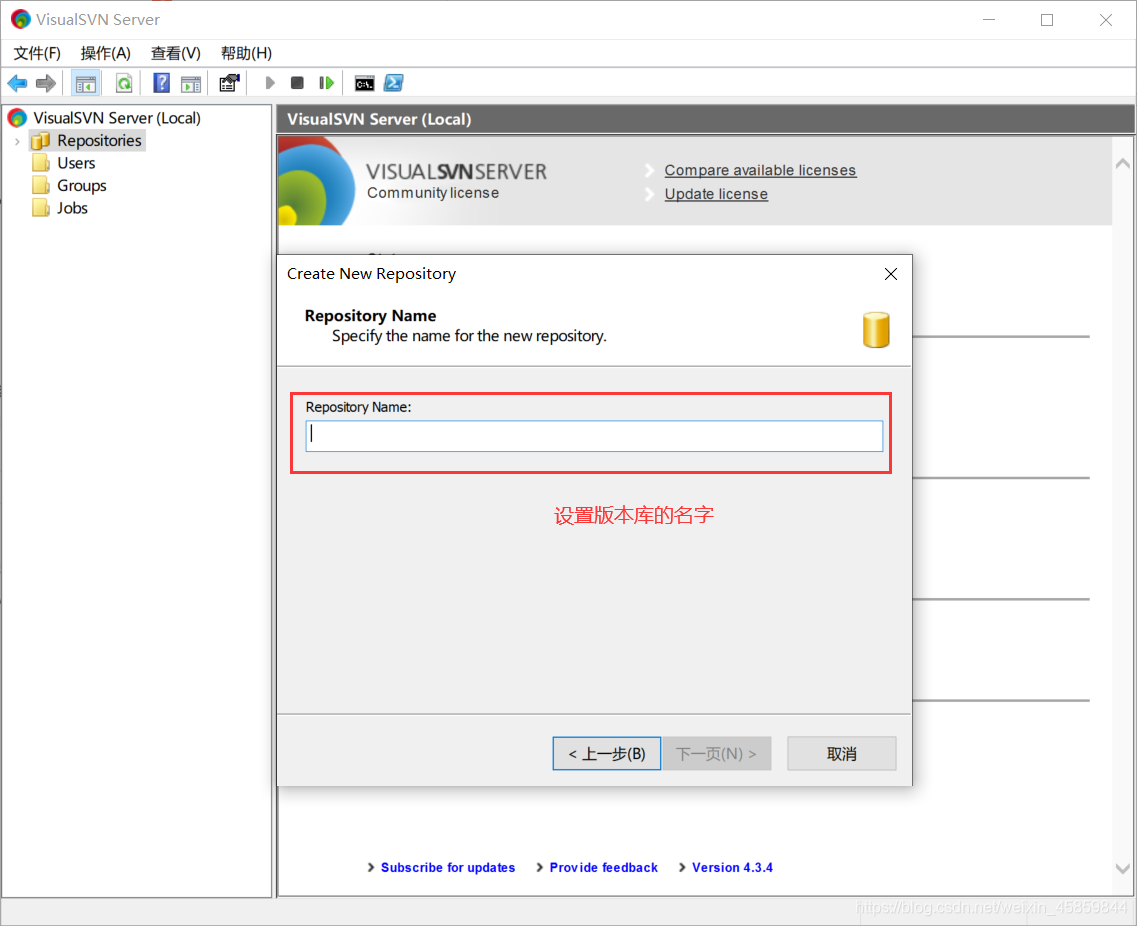The image size is (1137, 926).
Task: Click the Stop service square icon
Action: click(x=297, y=83)
